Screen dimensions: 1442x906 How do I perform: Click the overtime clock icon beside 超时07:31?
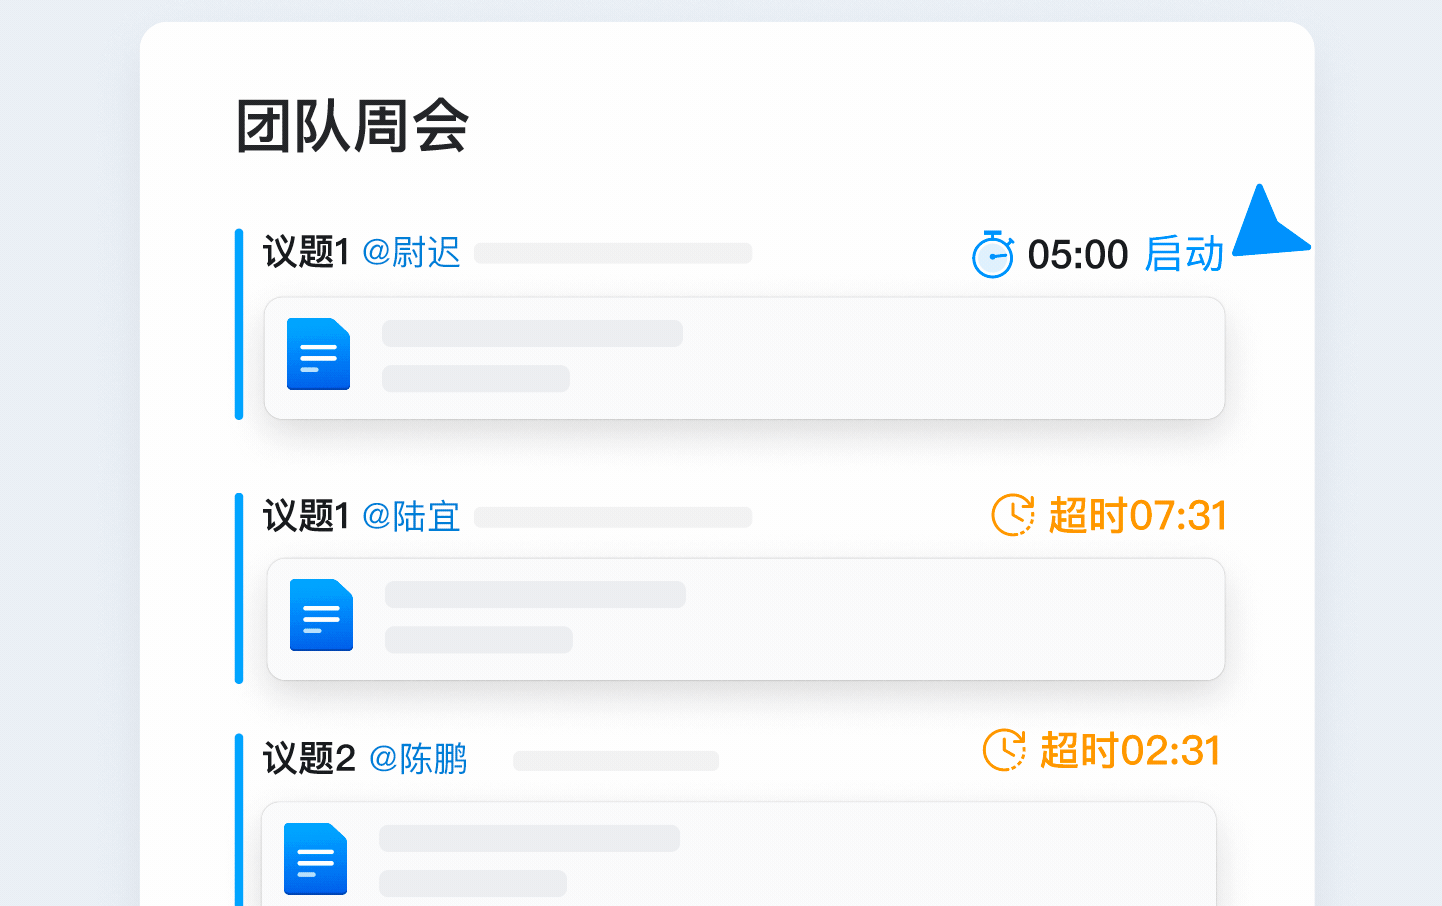click(1013, 515)
